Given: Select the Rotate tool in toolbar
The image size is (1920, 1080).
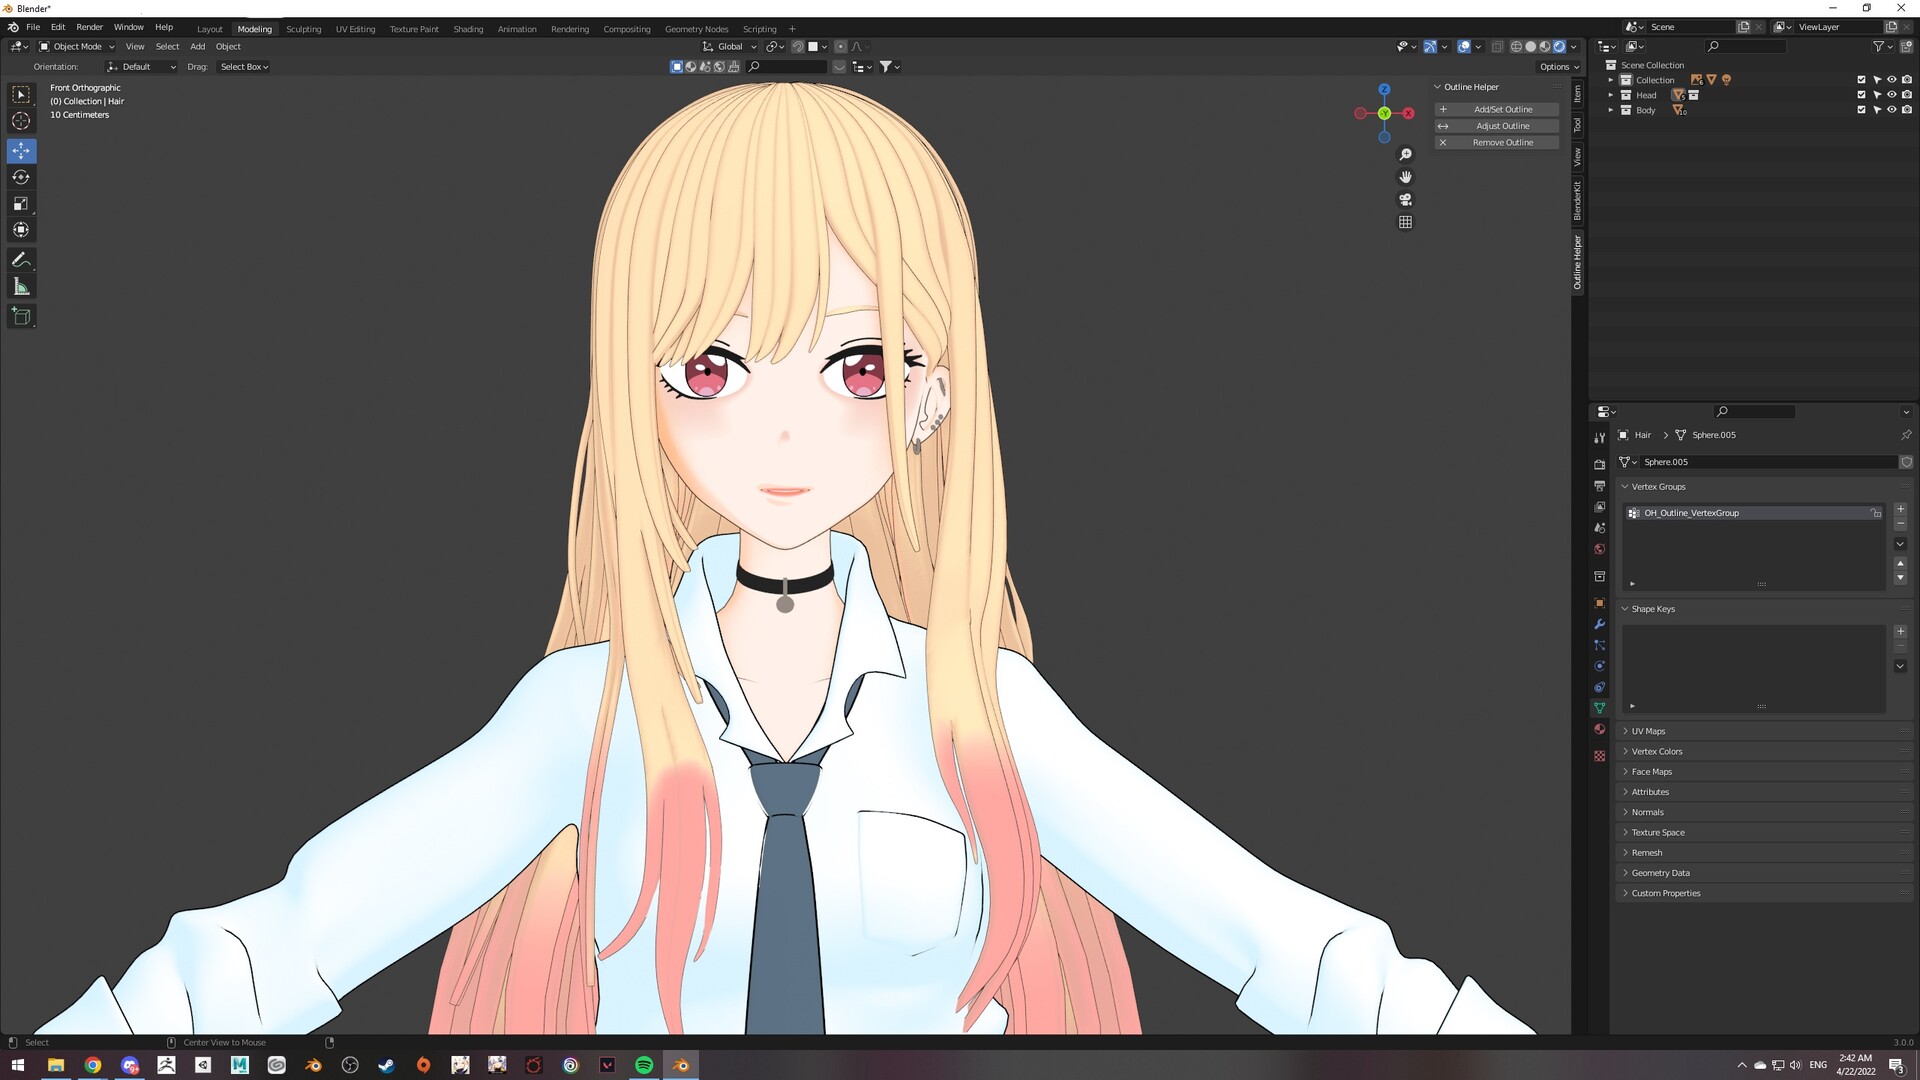Looking at the screenshot, I should [x=21, y=176].
